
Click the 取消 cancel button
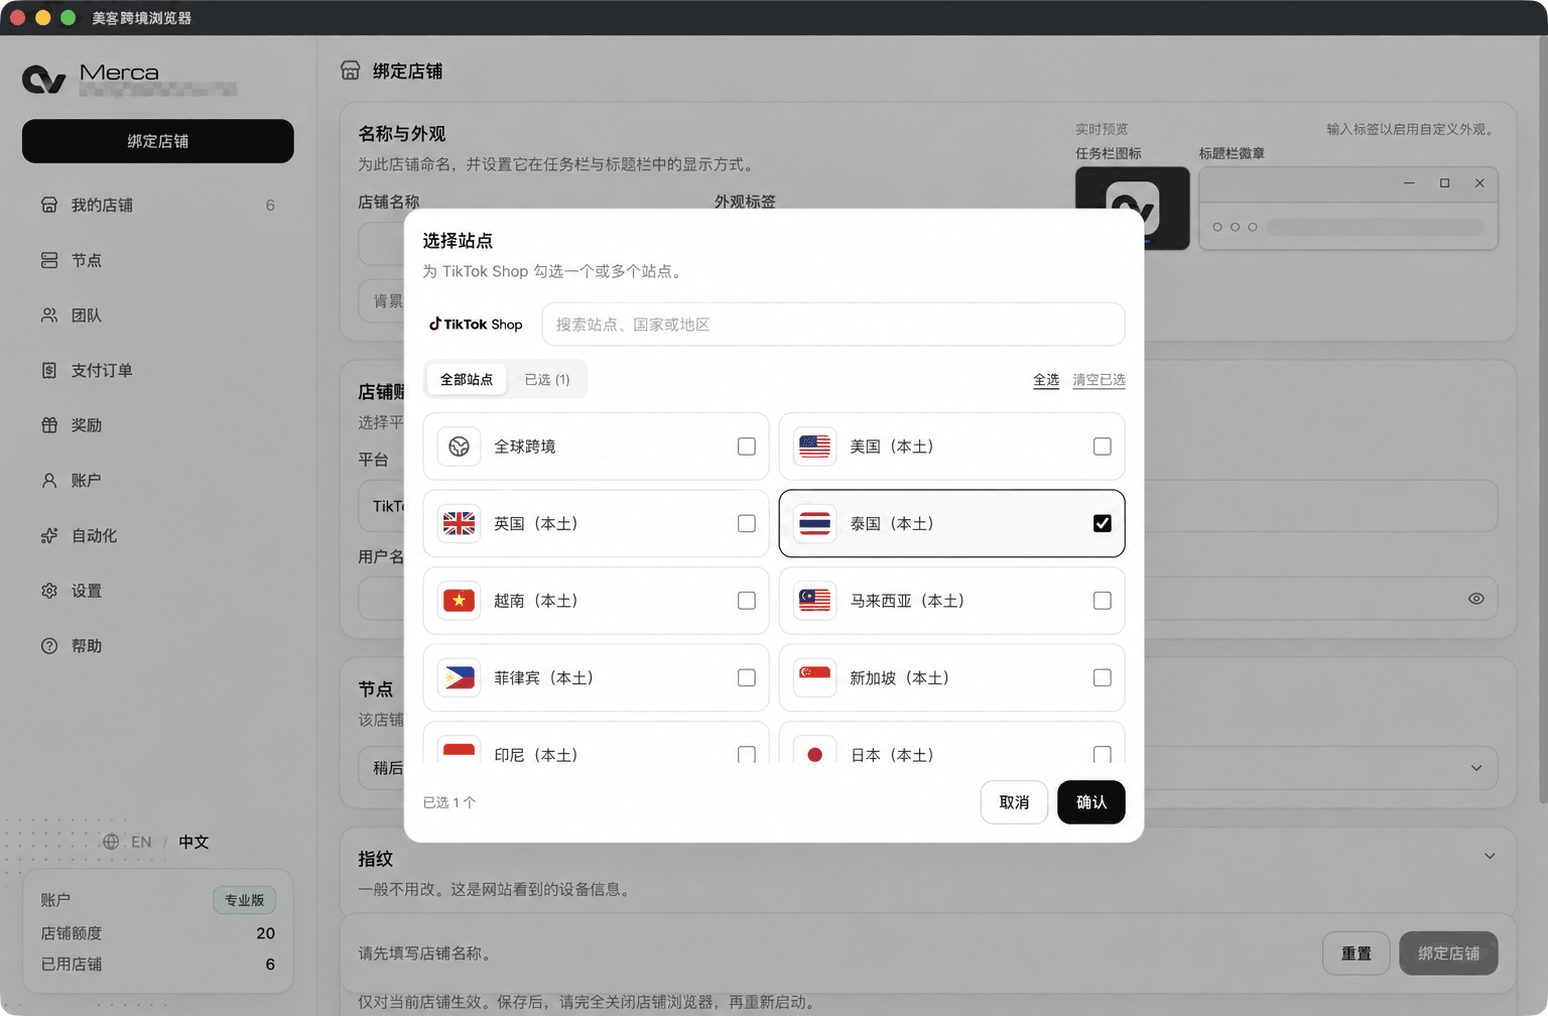click(1014, 802)
